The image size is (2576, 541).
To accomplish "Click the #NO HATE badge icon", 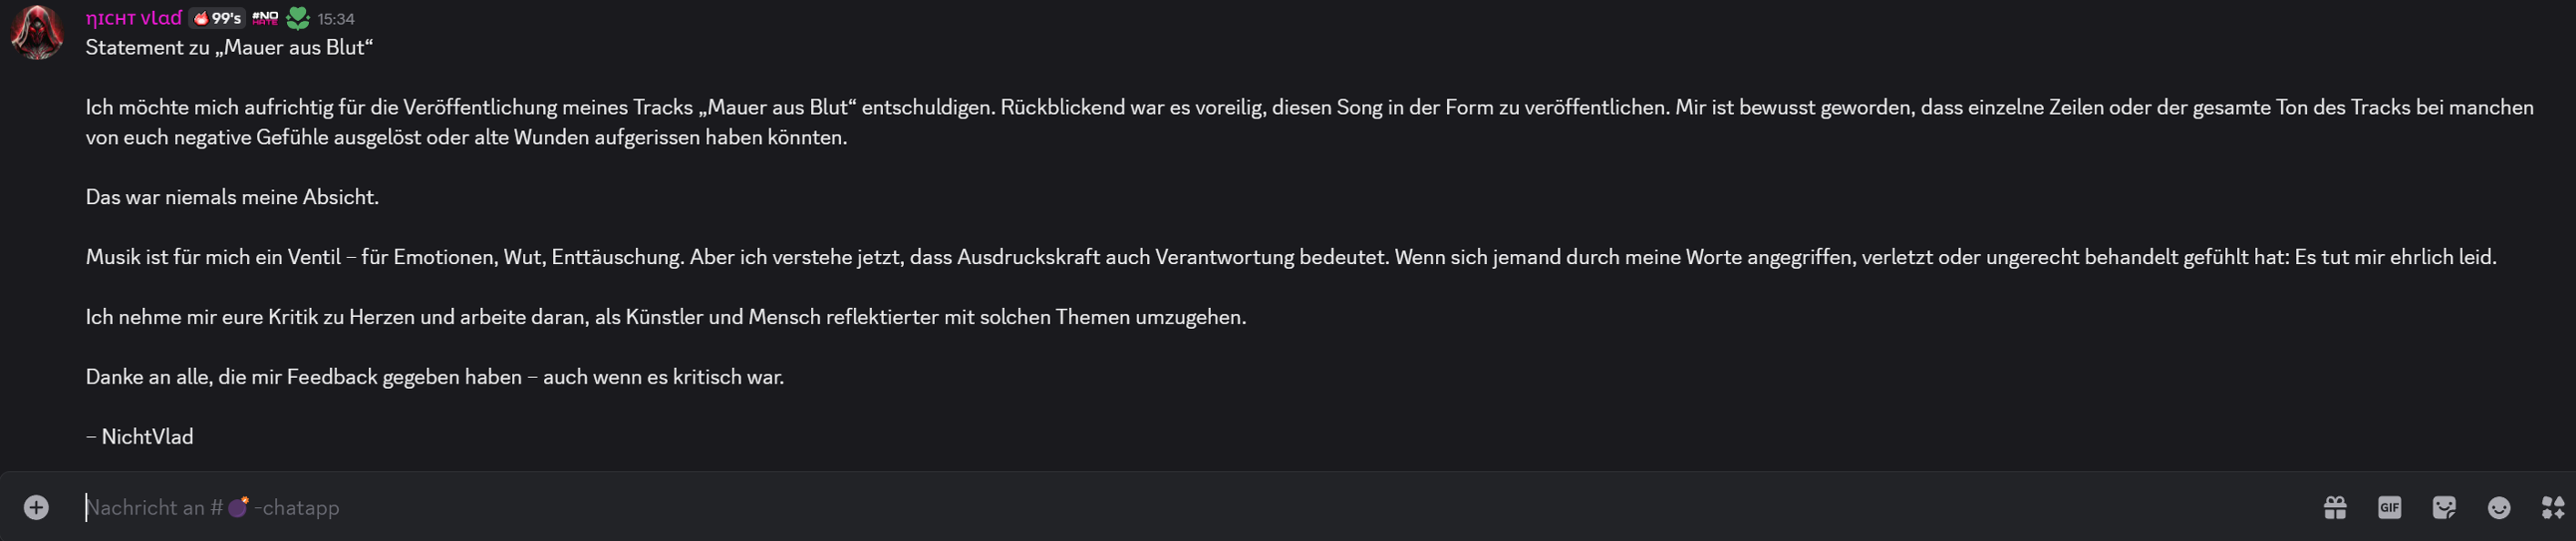I will click(x=265, y=18).
